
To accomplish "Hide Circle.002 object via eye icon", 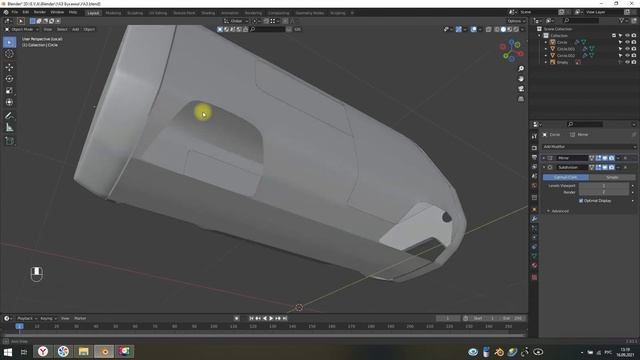I will tap(627, 56).
